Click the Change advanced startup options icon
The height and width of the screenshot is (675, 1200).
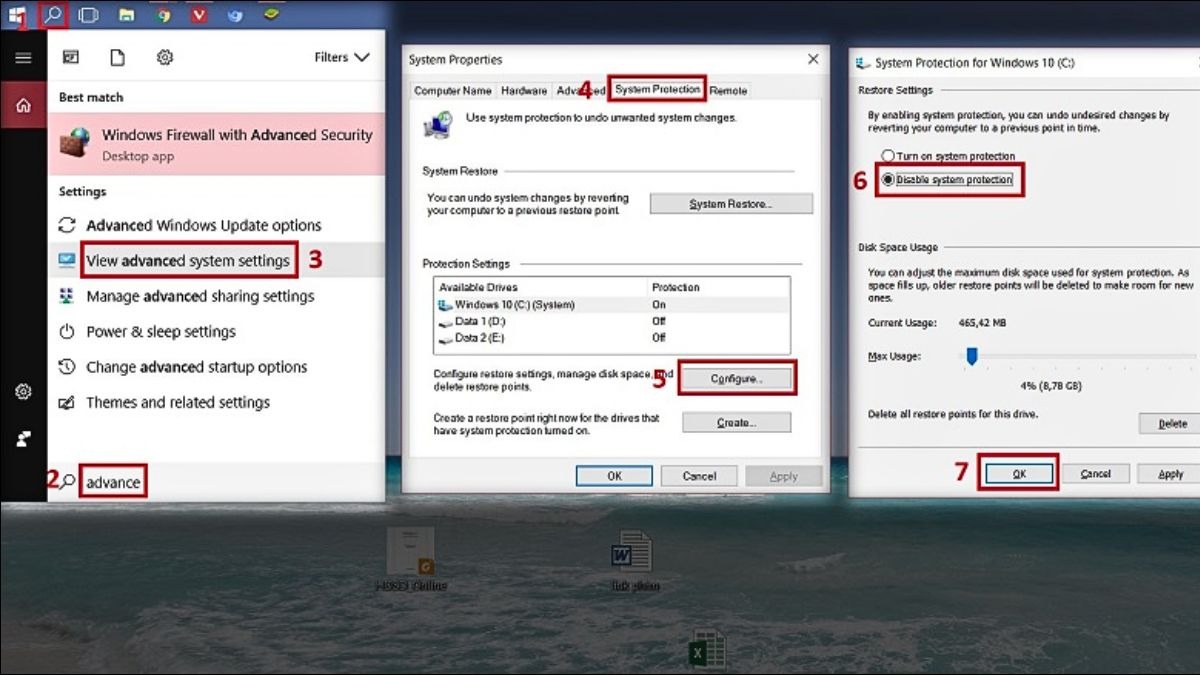(67, 367)
